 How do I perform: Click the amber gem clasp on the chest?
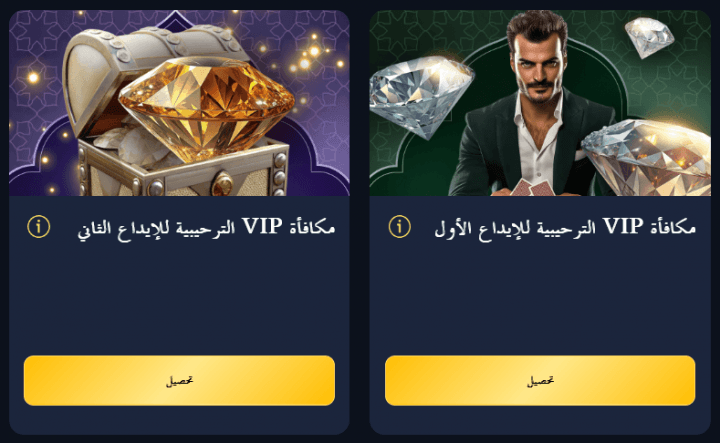click(x=222, y=184)
